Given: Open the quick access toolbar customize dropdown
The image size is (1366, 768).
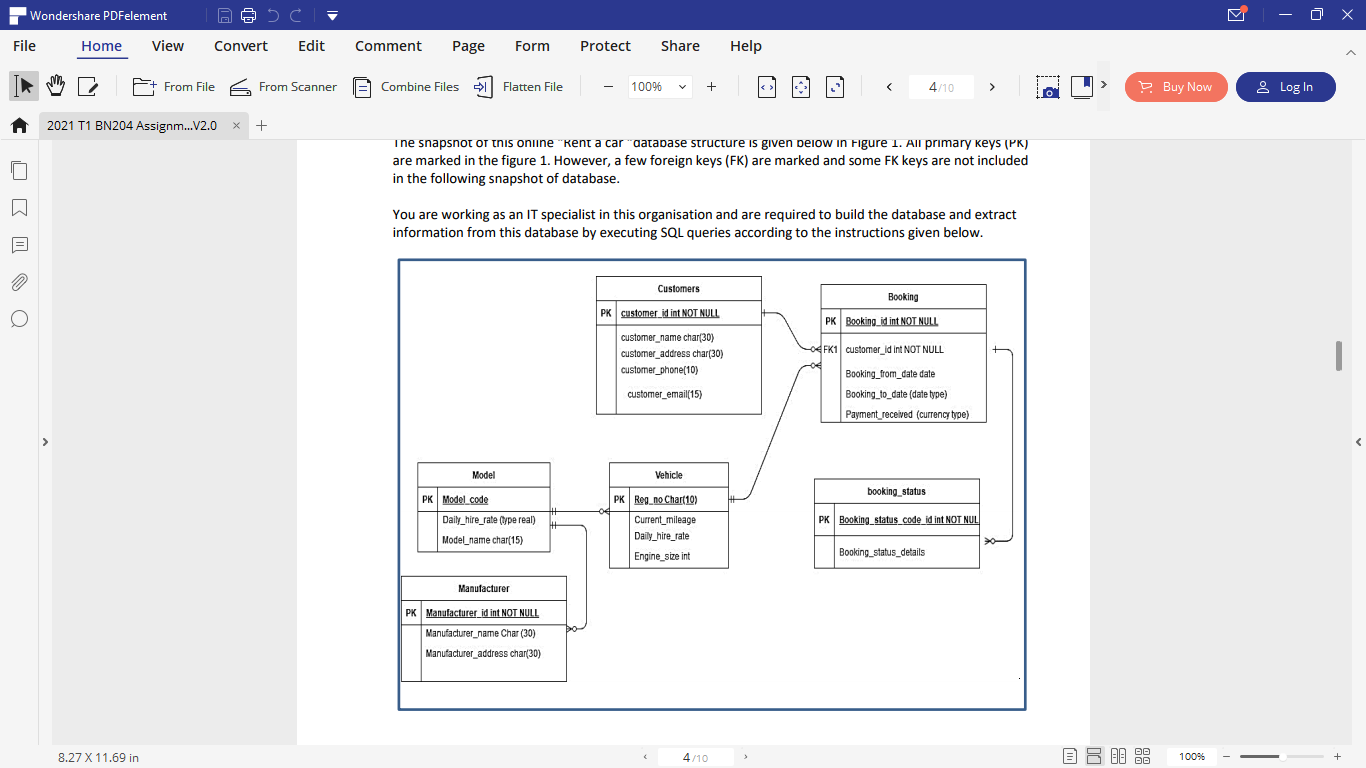Looking at the screenshot, I should coord(332,16).
